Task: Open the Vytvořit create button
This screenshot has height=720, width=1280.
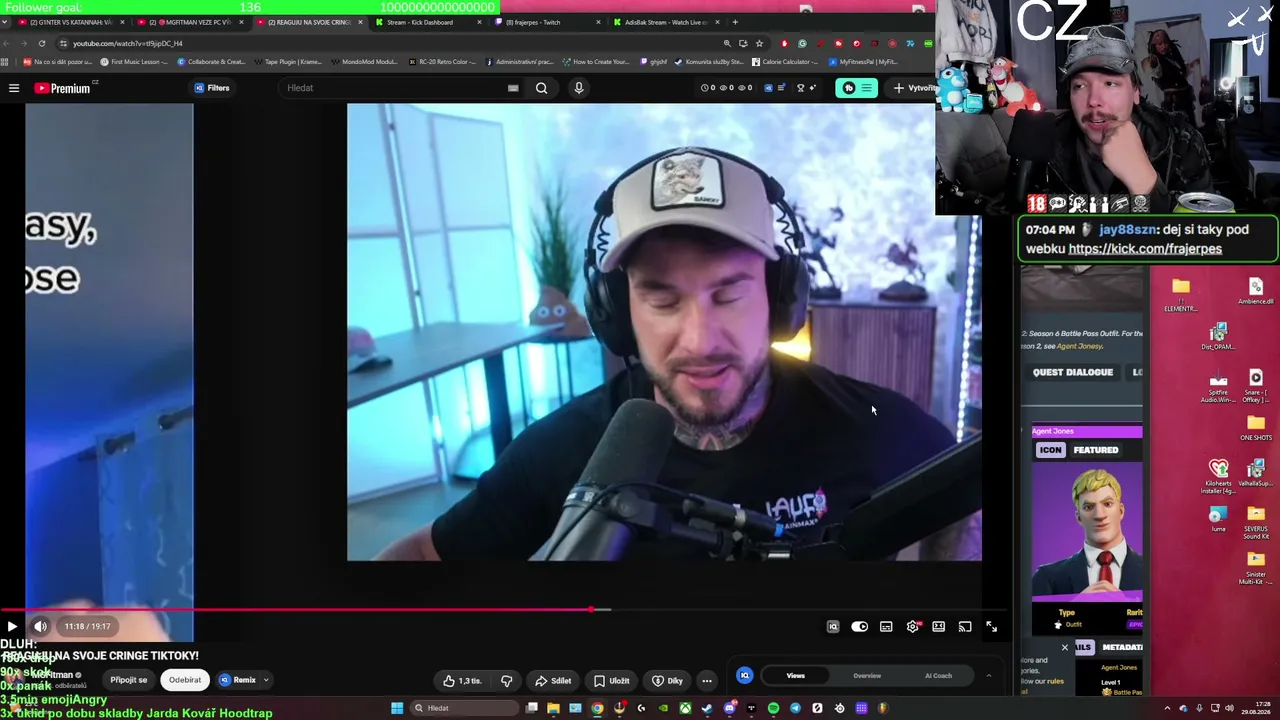Action: (914, 88)
